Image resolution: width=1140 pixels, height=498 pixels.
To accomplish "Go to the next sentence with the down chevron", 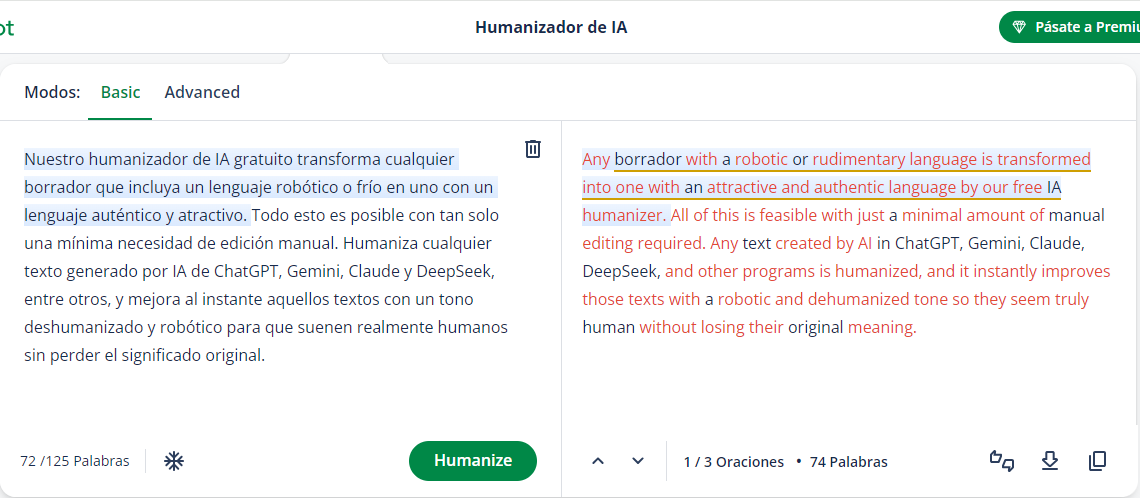I will point(638,461).
